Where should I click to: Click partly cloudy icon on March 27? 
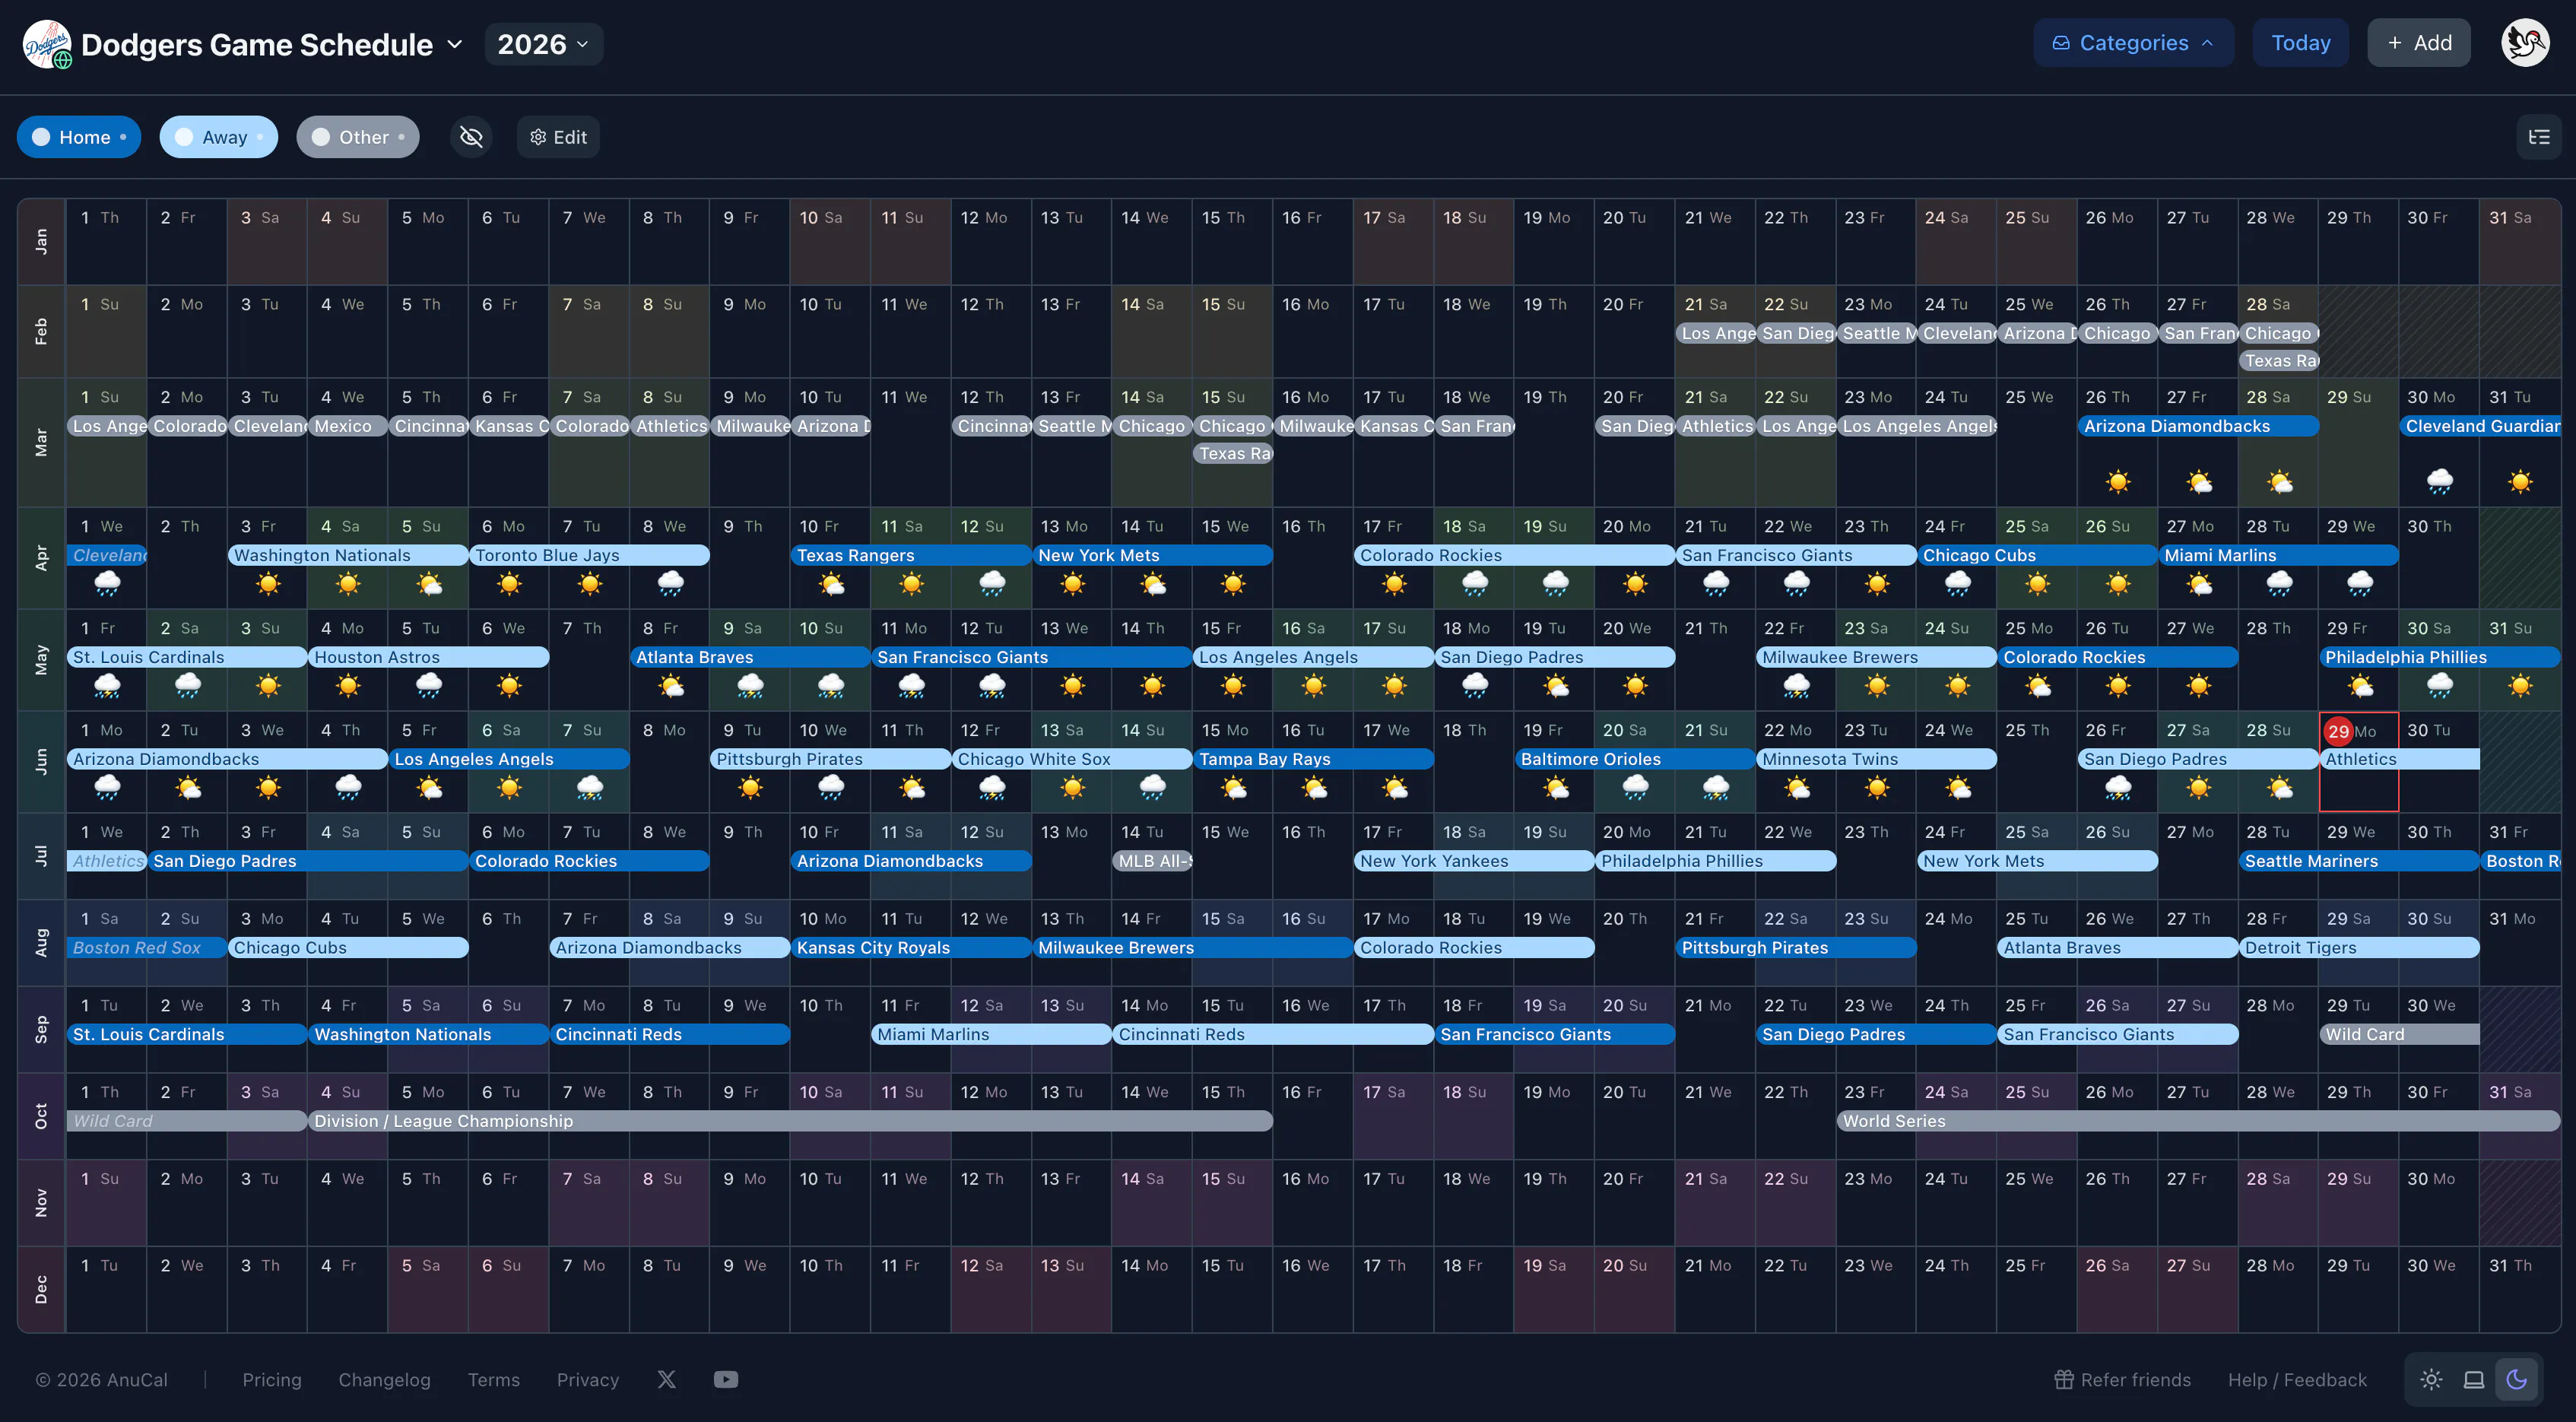(x=2199, y=482)
